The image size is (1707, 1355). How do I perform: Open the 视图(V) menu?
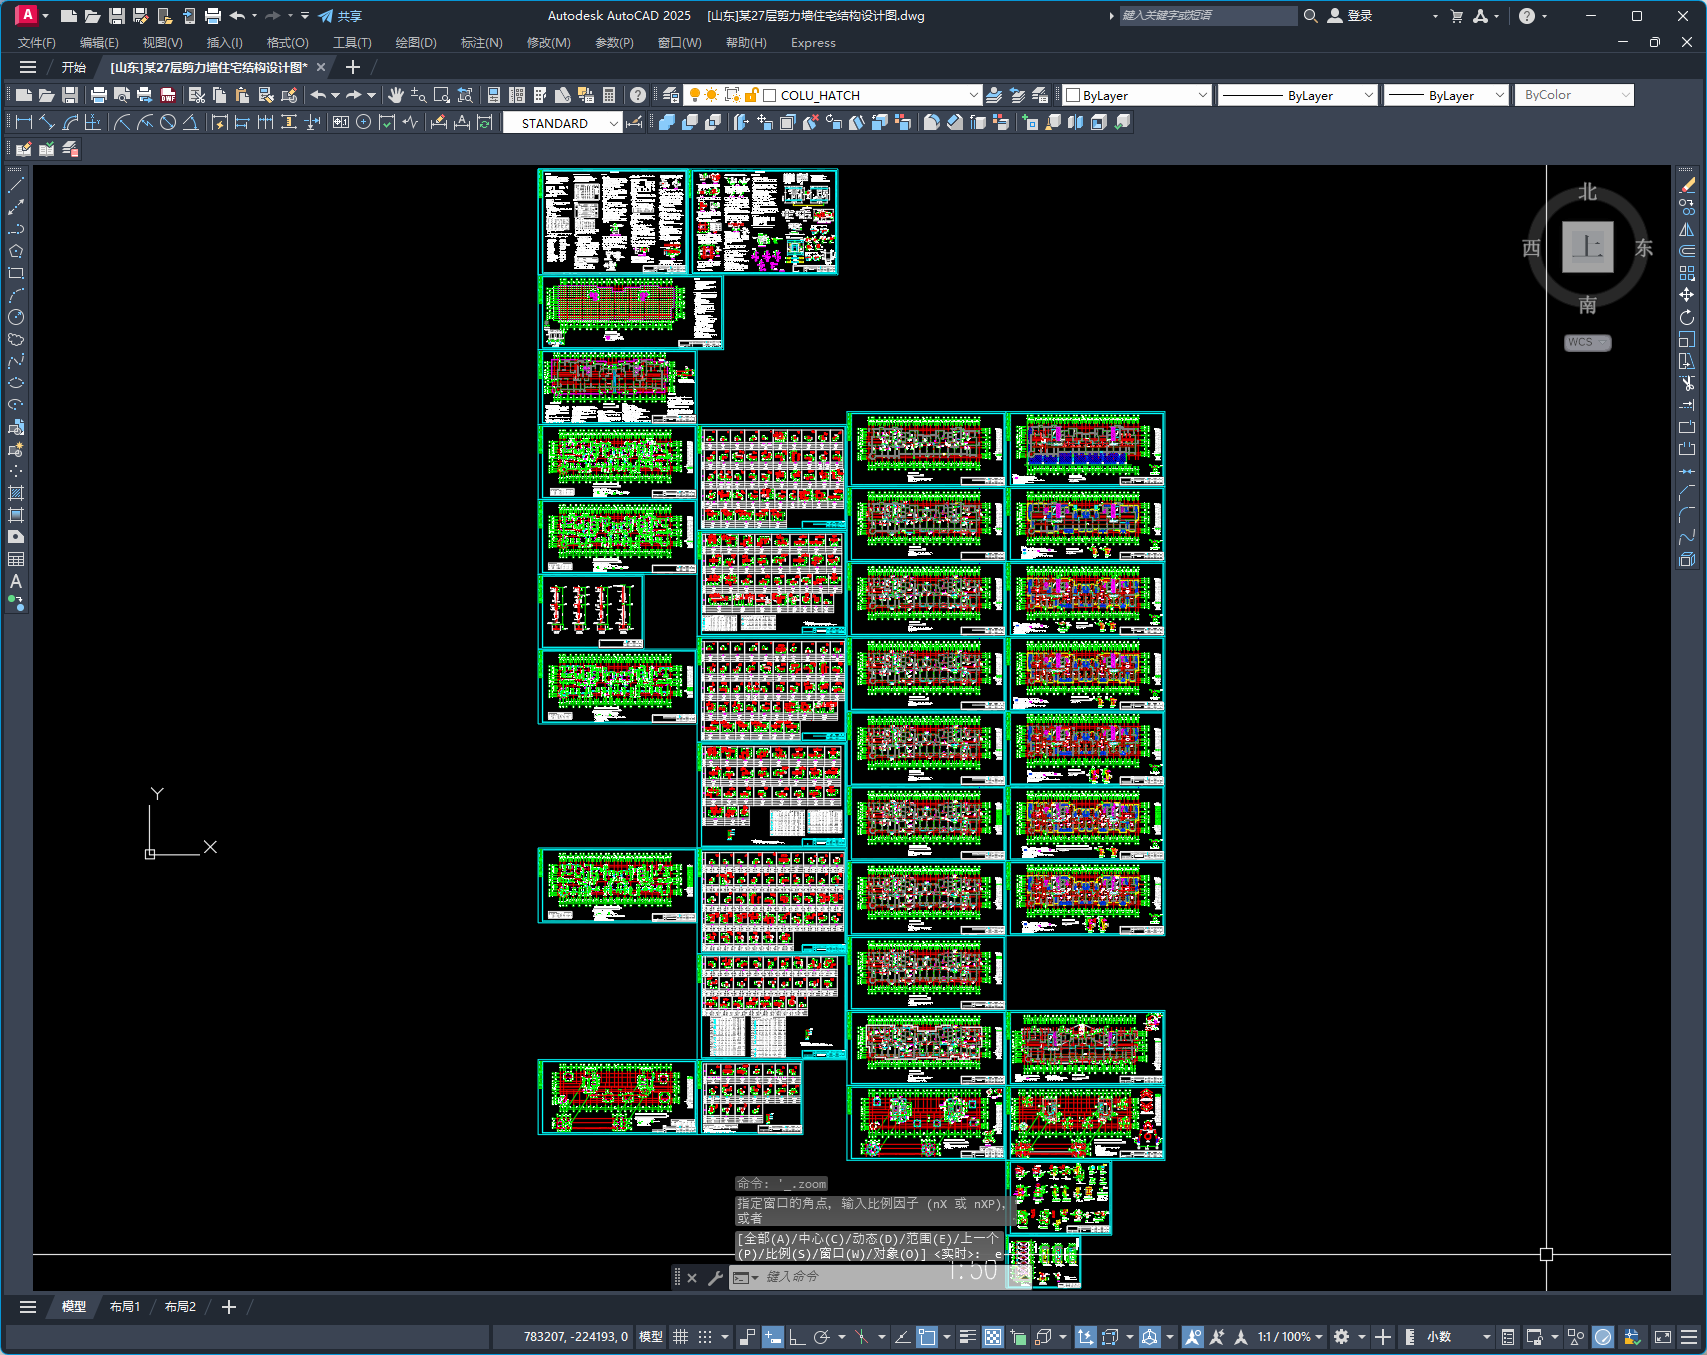pyautogui.click(x=162, y=43)
